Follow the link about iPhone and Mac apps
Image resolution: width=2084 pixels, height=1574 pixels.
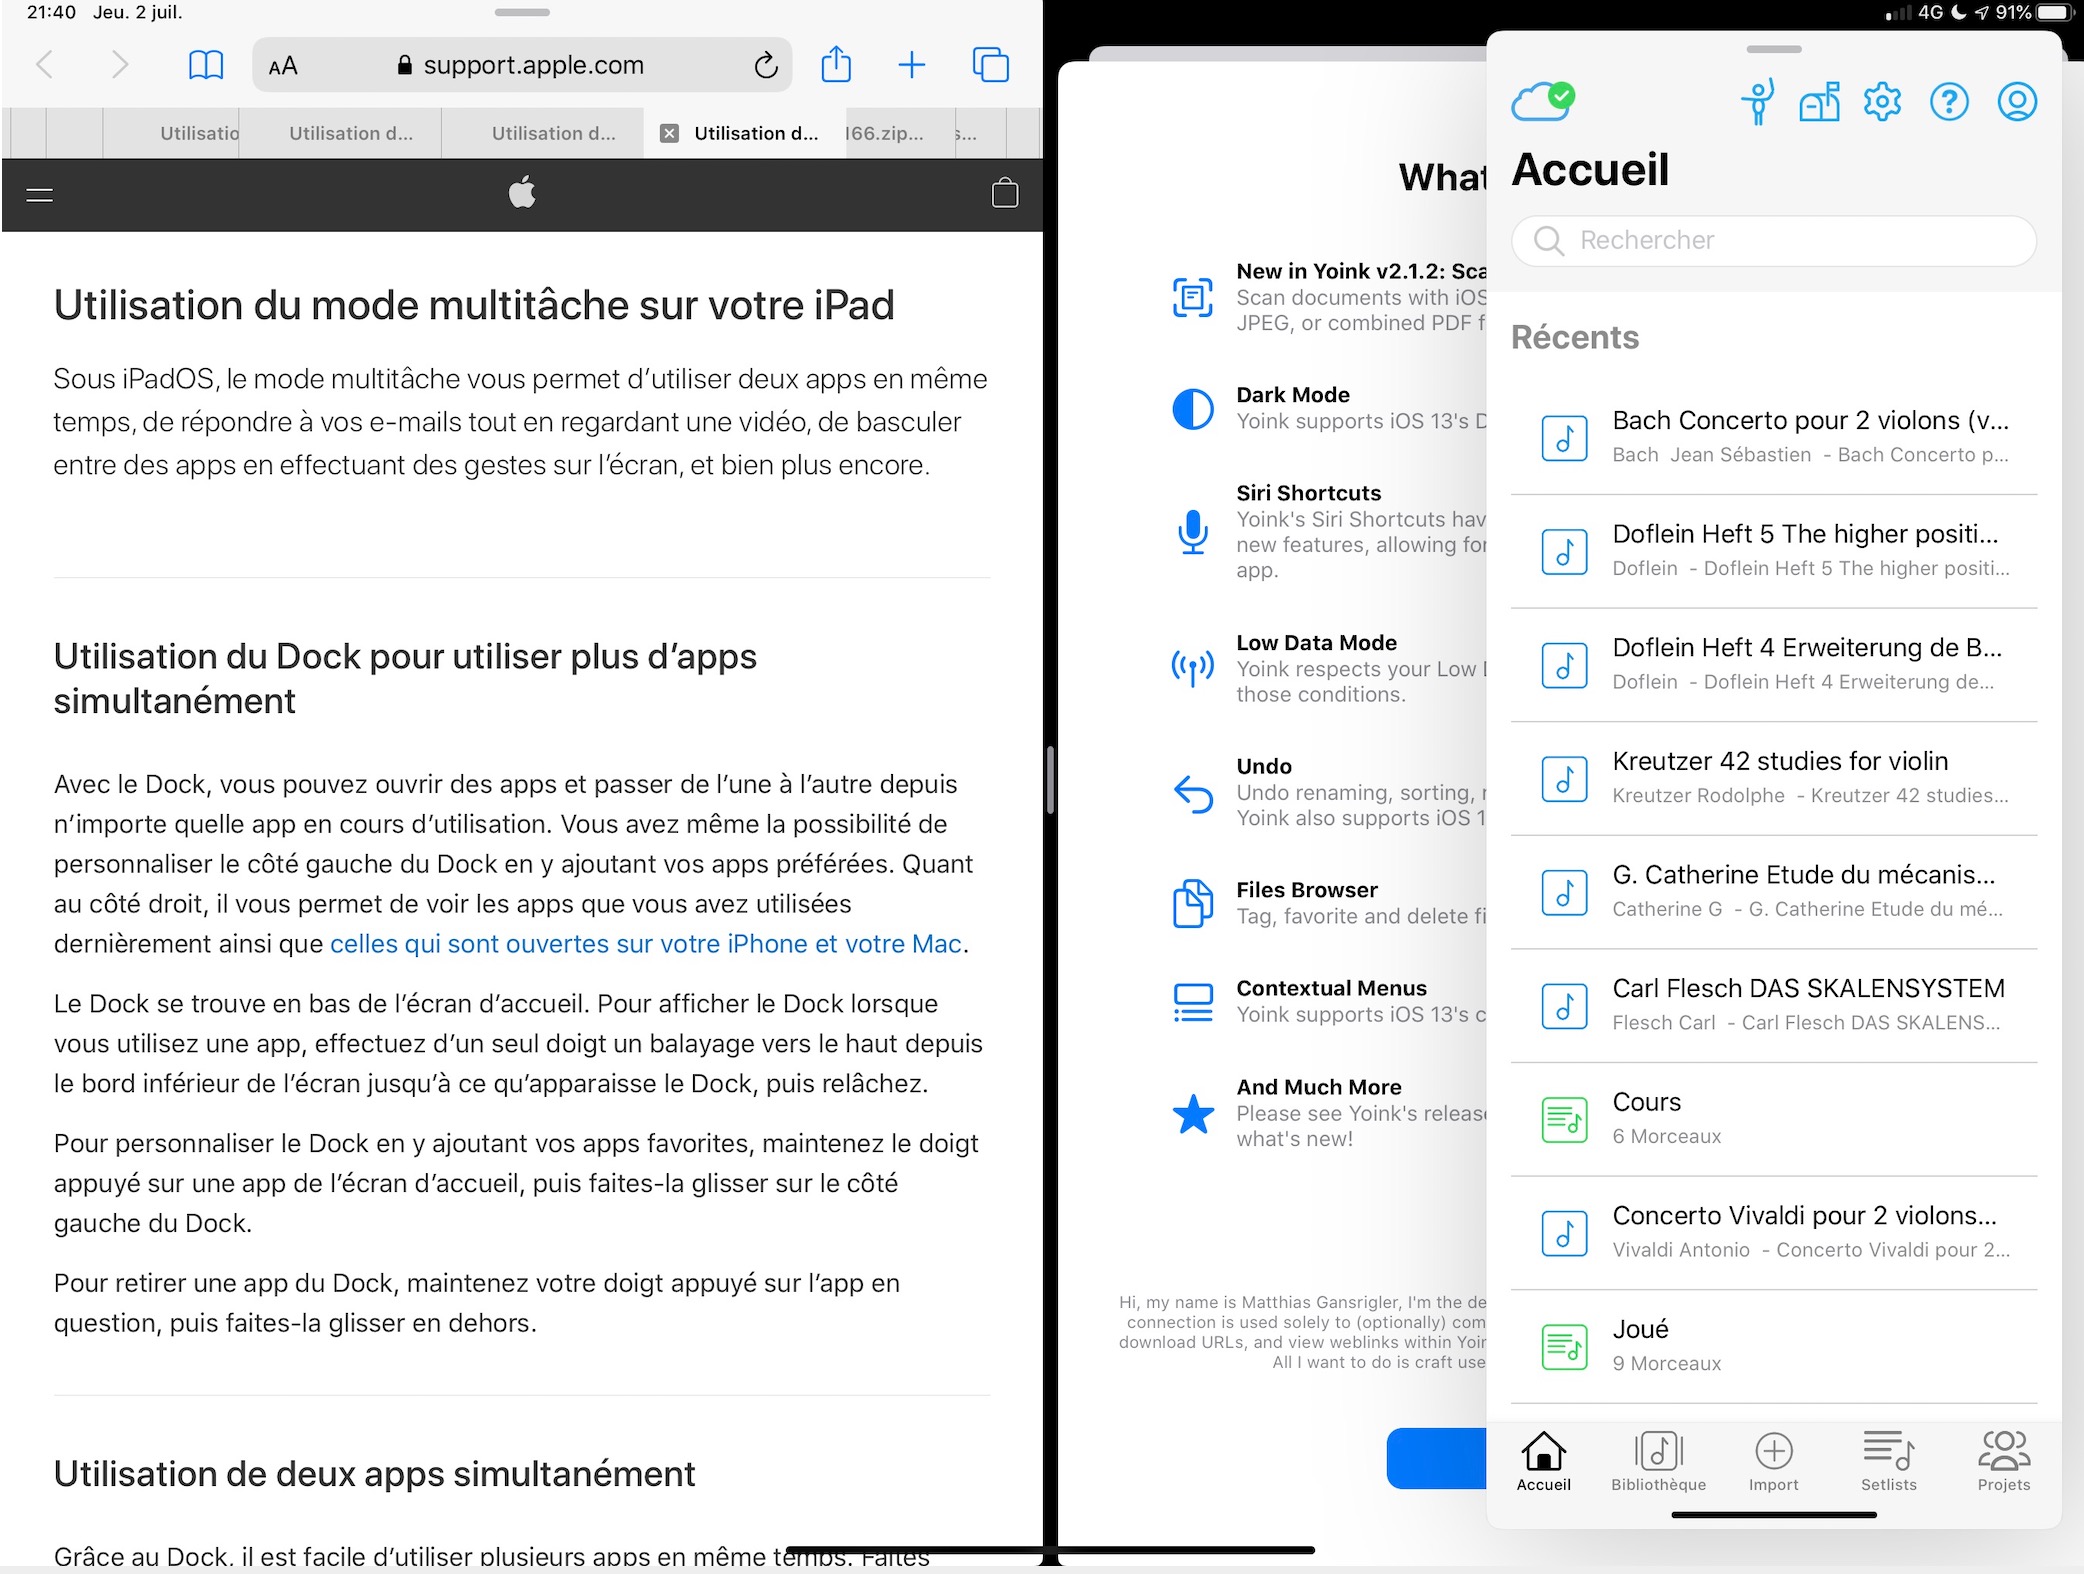pyautogui.click(x=646, y=944)
